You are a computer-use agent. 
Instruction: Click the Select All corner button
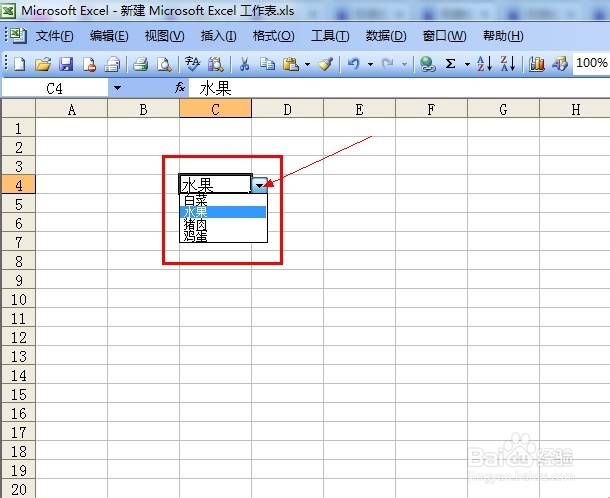pyautogui.click(x=18, y=108)
